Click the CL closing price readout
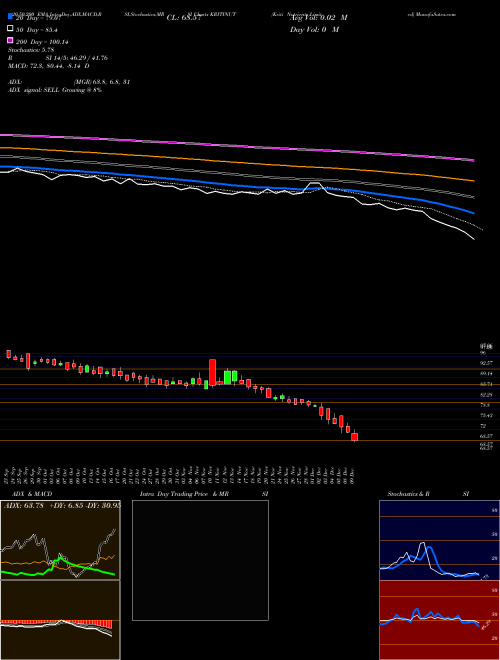Image resolution: width=500 pixels, height=660 pixels. (184, 18)
